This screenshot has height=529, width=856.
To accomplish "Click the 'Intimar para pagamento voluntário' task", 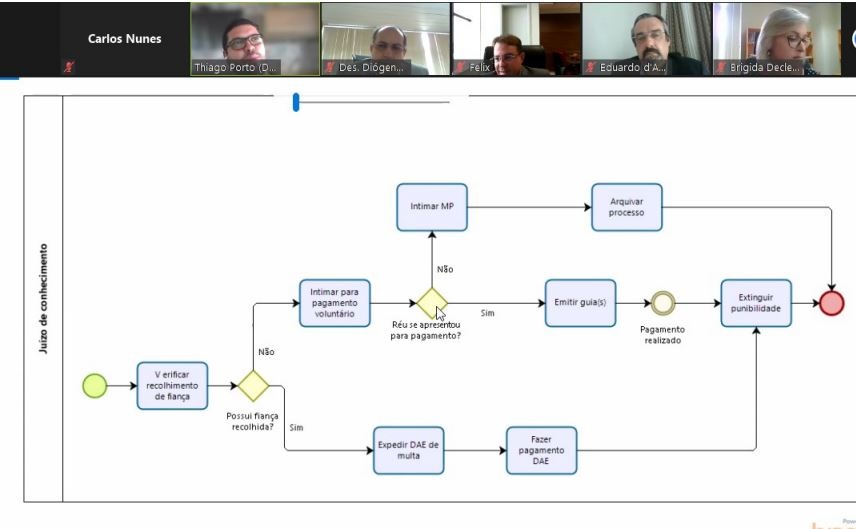I will click(x=335, y=303).
